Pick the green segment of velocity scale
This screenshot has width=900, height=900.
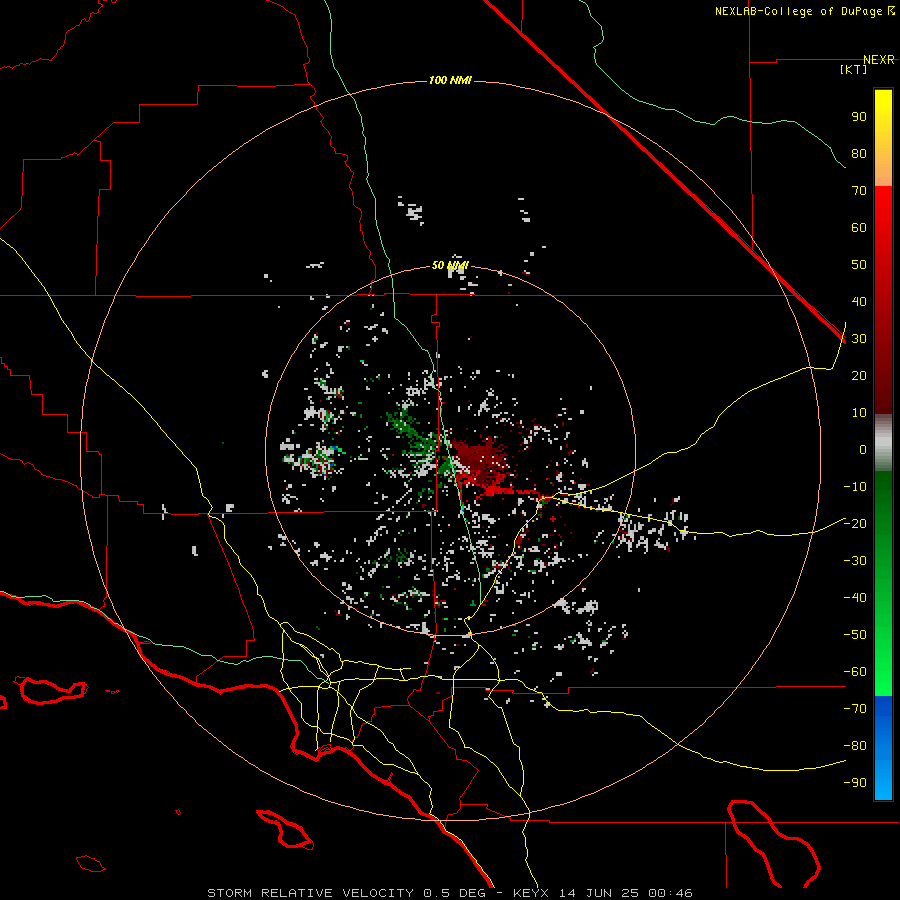point(883,583)
